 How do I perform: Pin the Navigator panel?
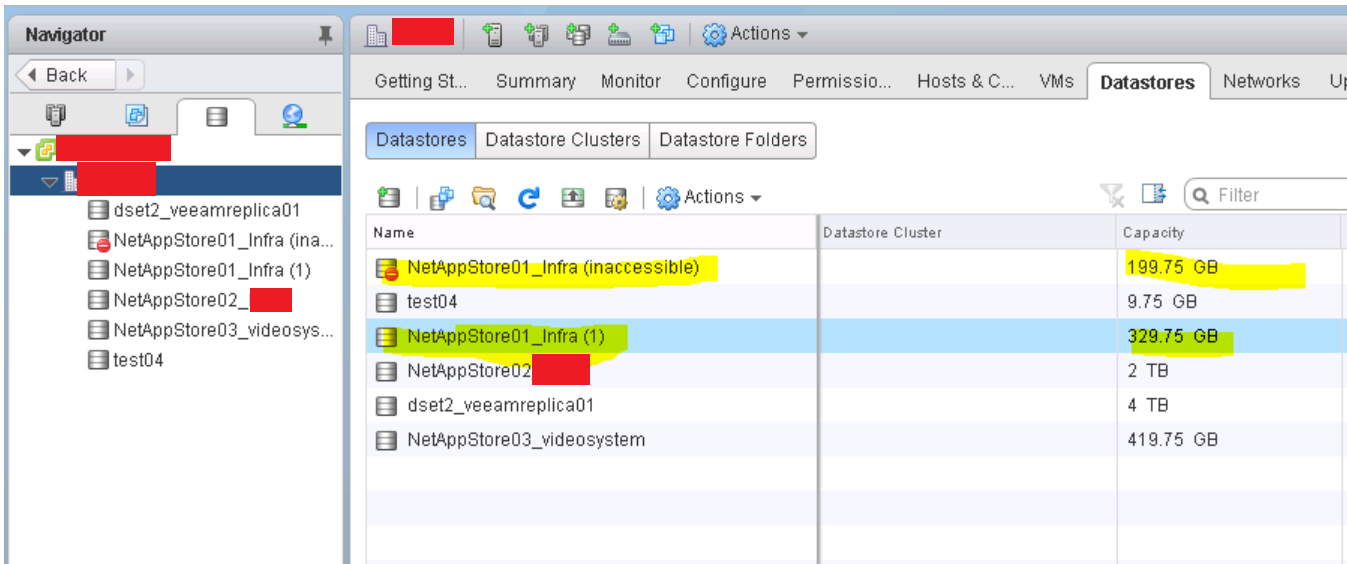(x=325, y=35)
